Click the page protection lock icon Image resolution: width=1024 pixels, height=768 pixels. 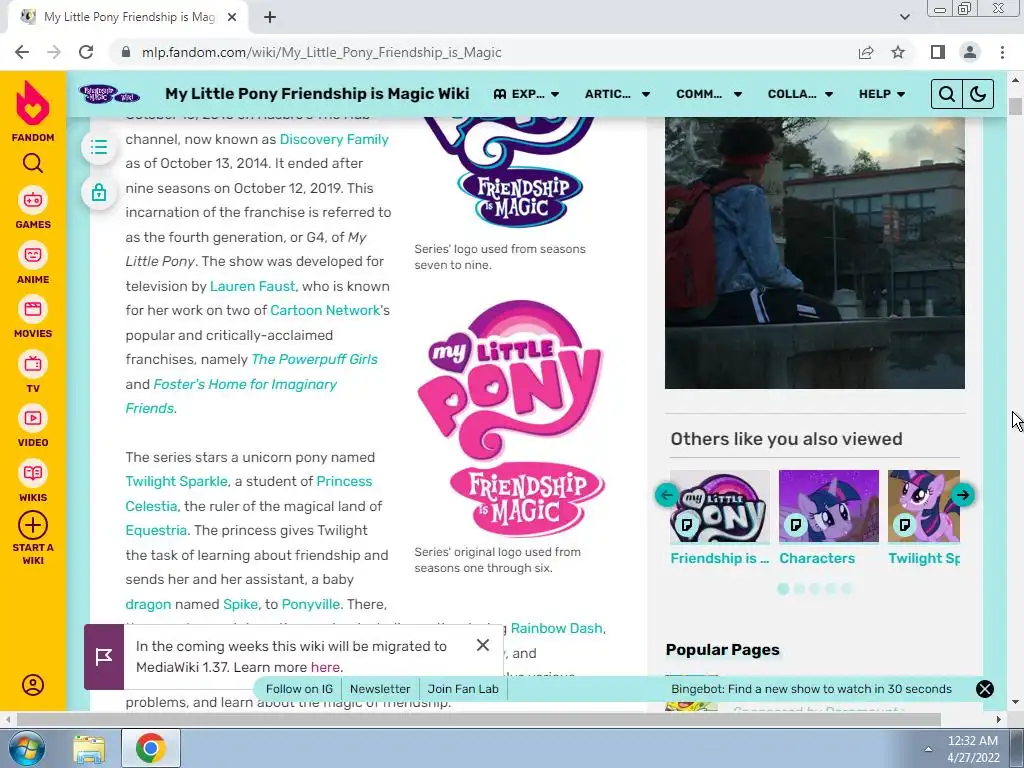click(x=99, y=192)
